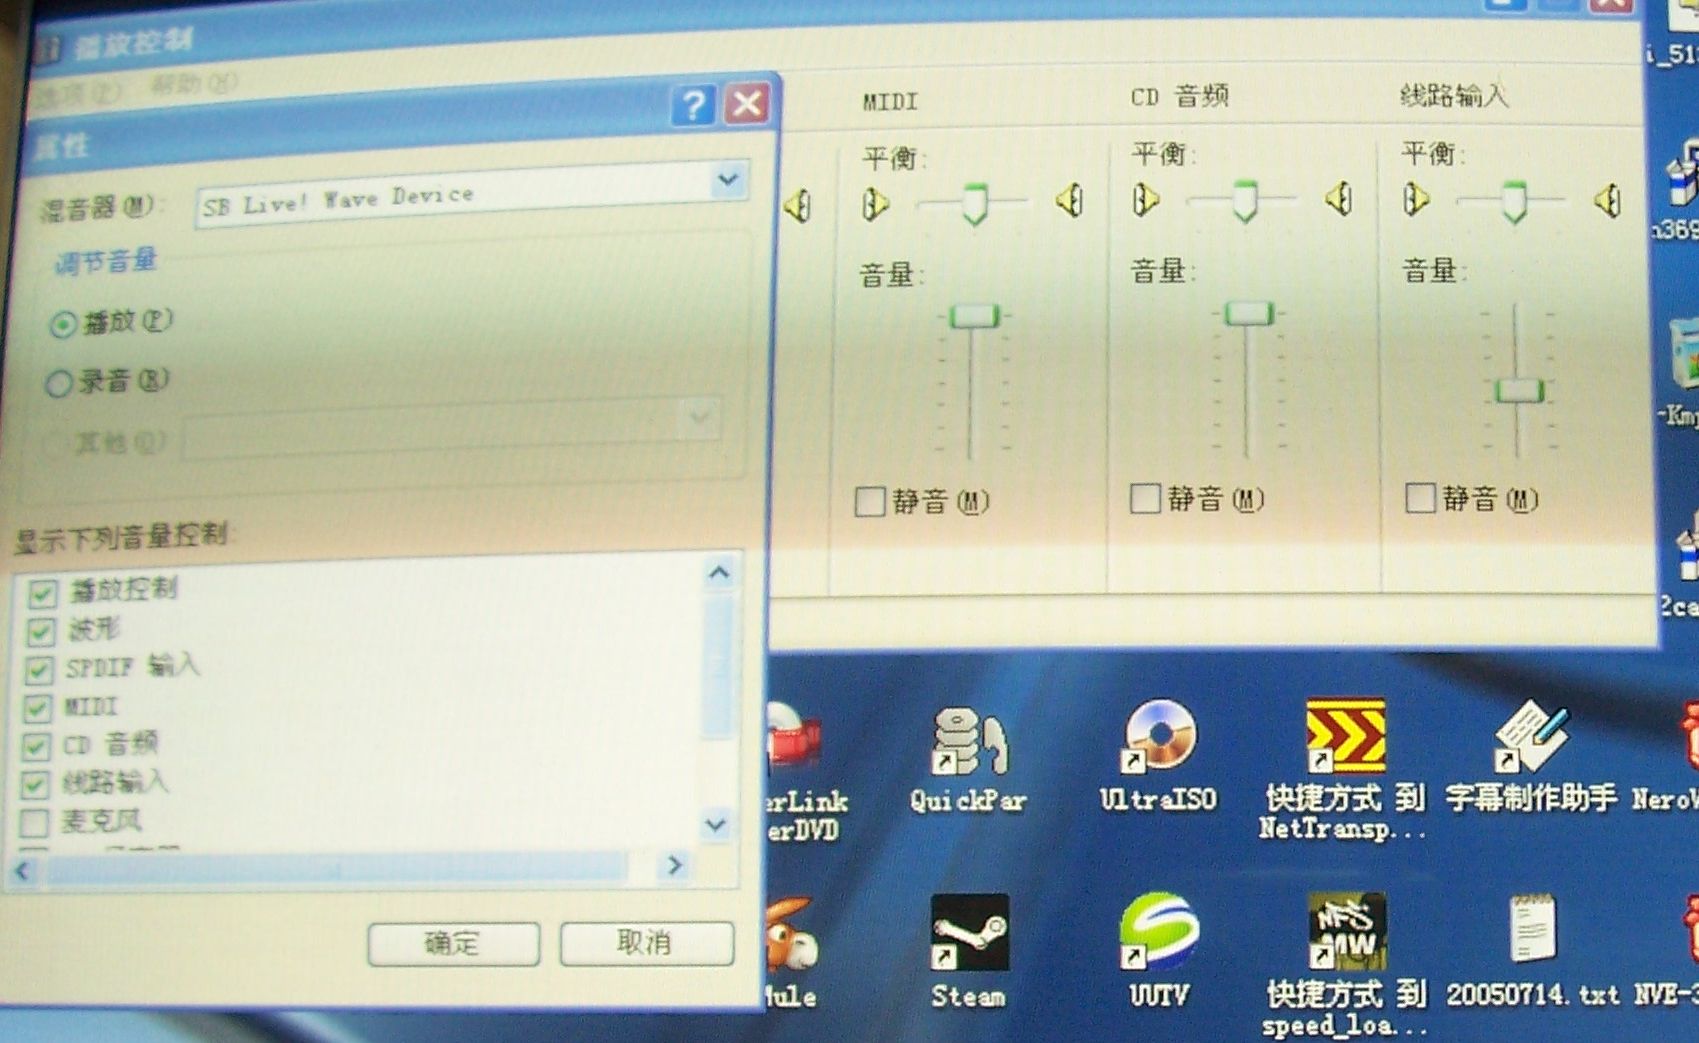Viewport: 1699px width, 1043px height.
Task: Uncheck SPDIF 输入 in the list
Action: pos(39,670)
